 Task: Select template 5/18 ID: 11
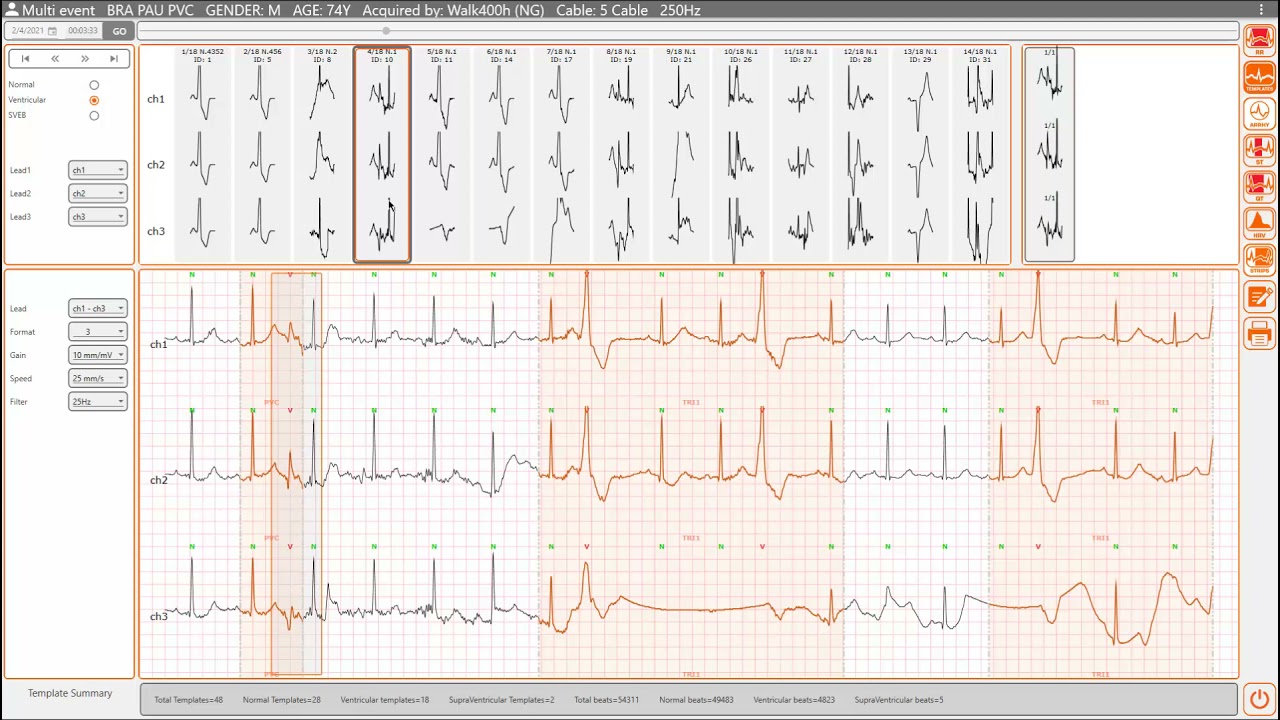442,155
